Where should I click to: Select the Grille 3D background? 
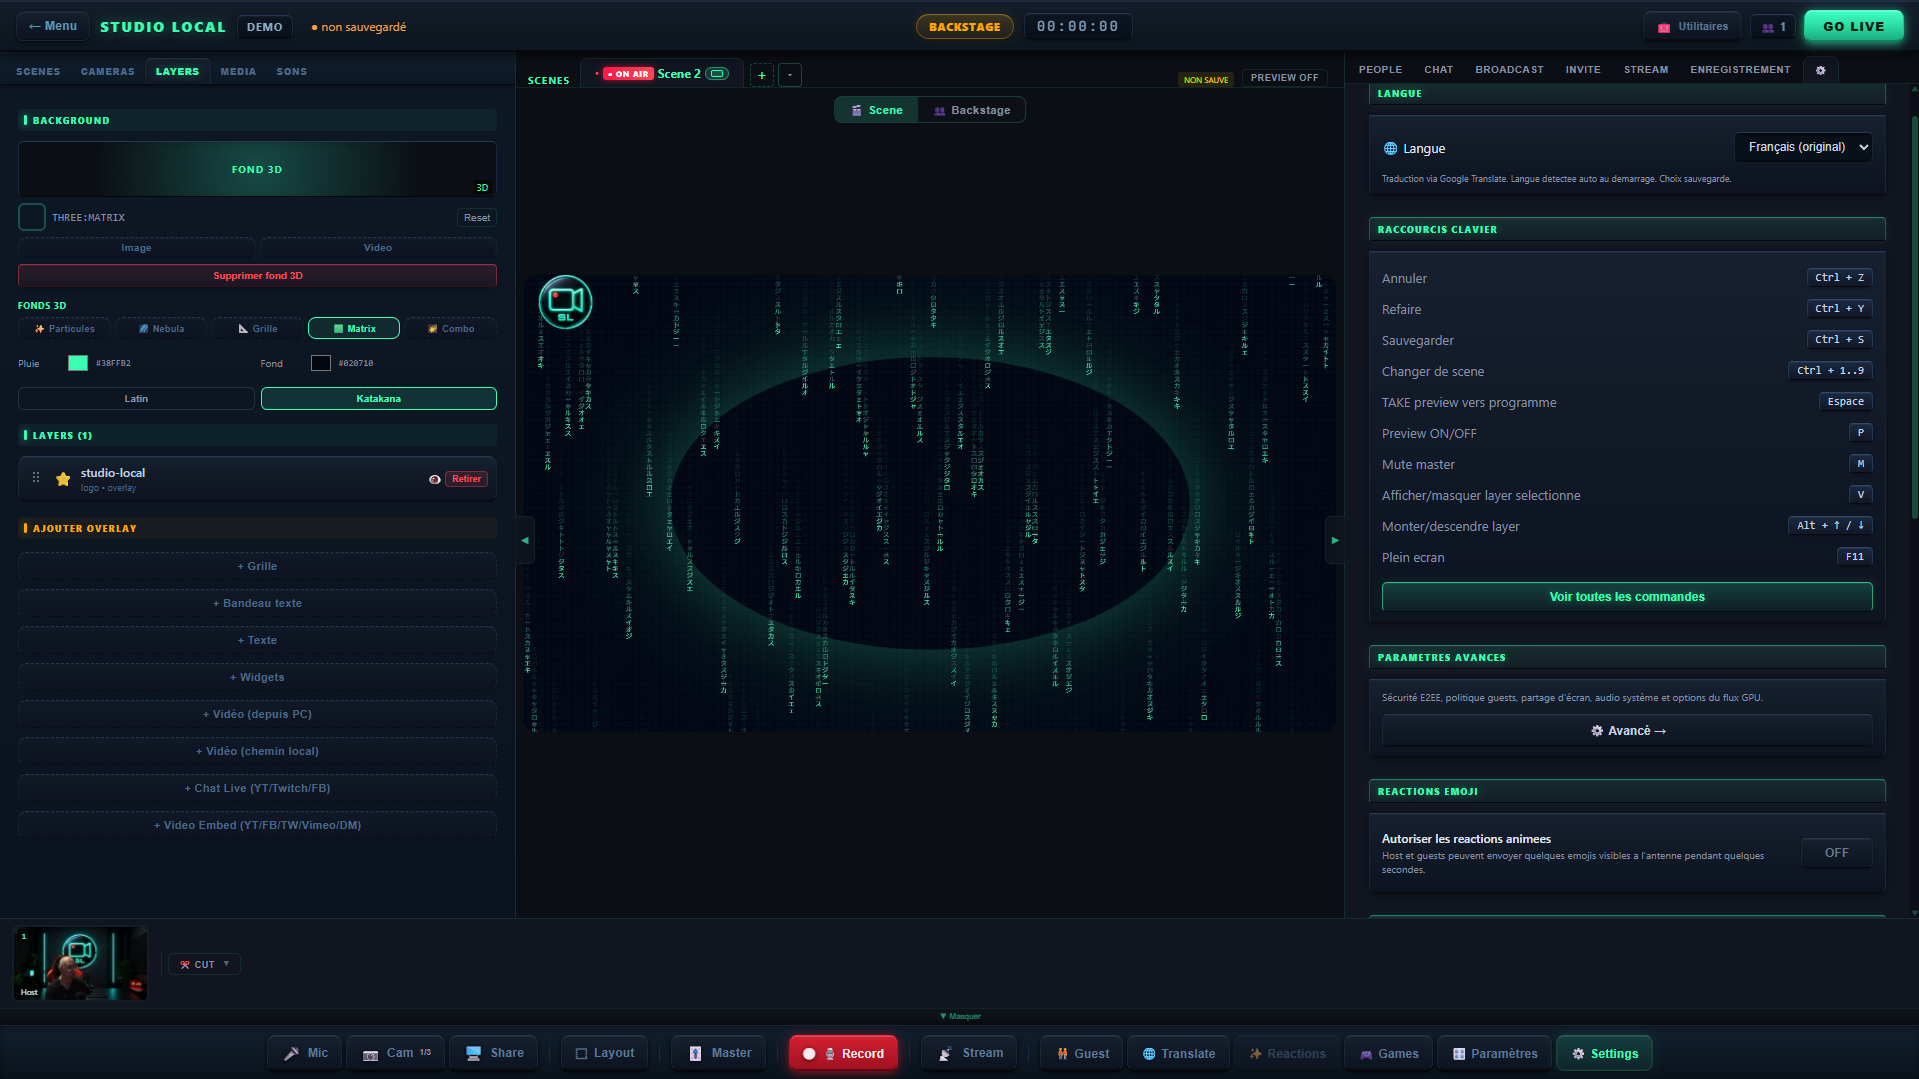pyautogui.click(x=257, y=329)
